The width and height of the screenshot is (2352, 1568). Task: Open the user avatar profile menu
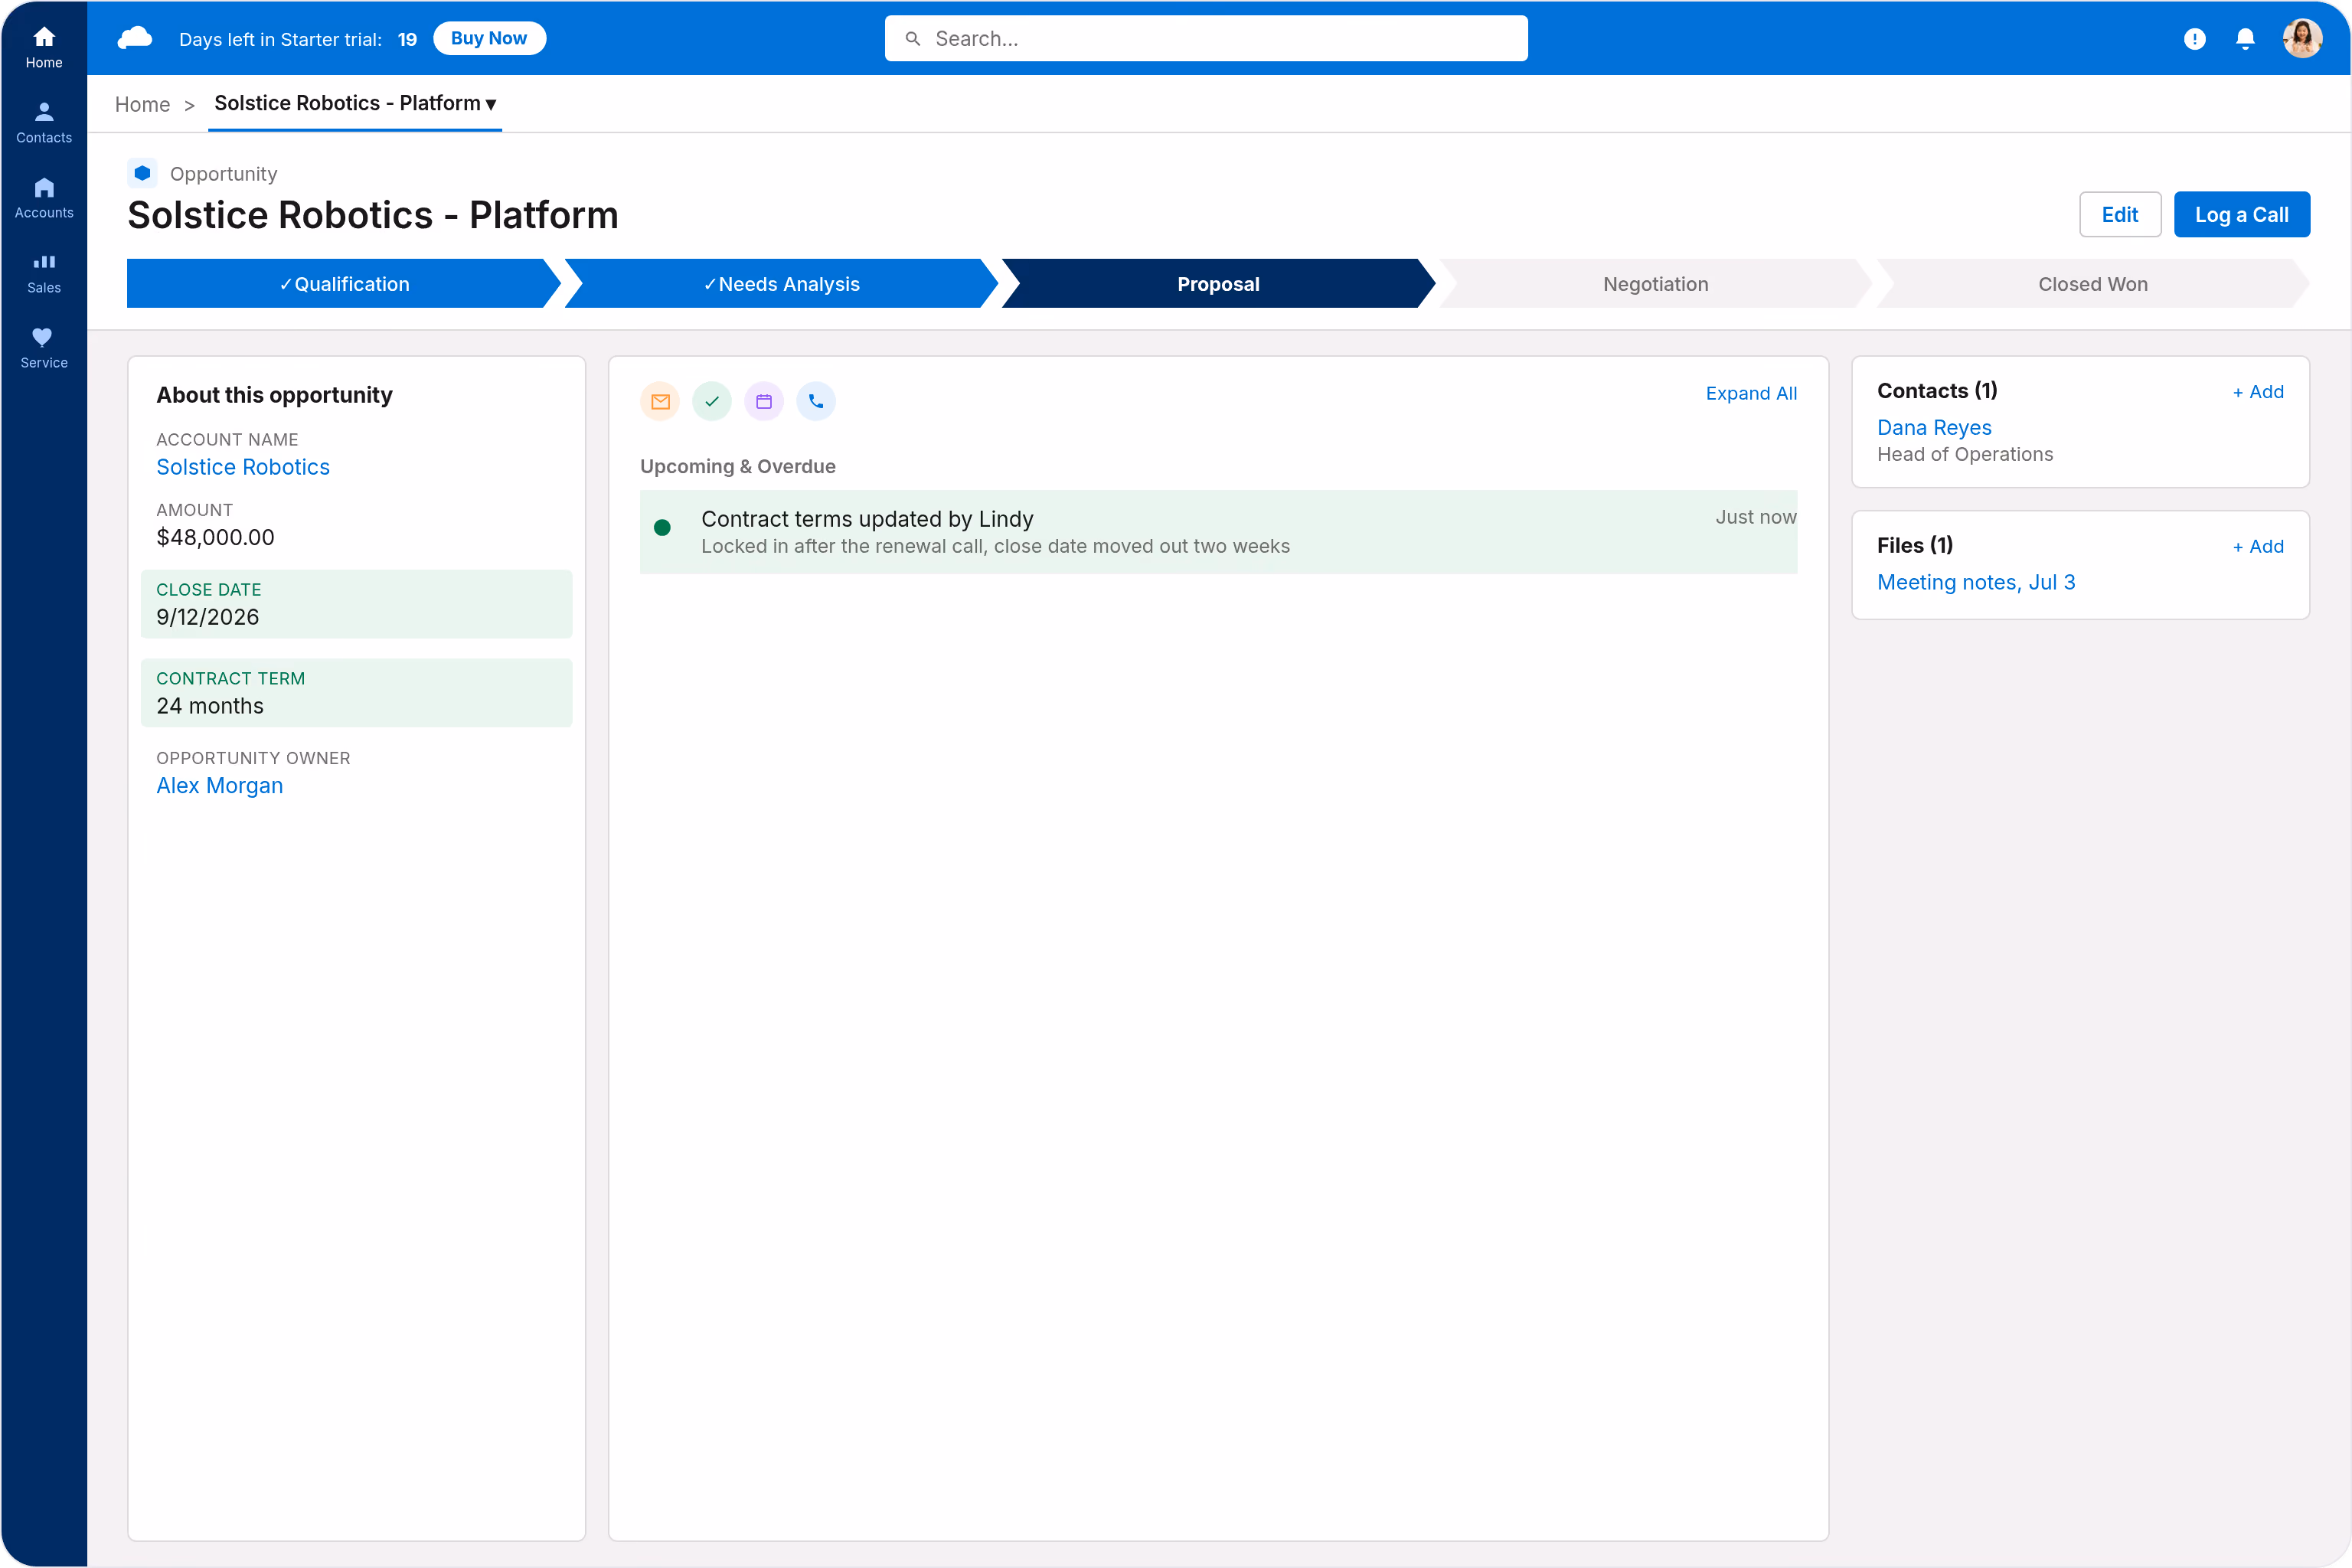tap(2302, 38)
